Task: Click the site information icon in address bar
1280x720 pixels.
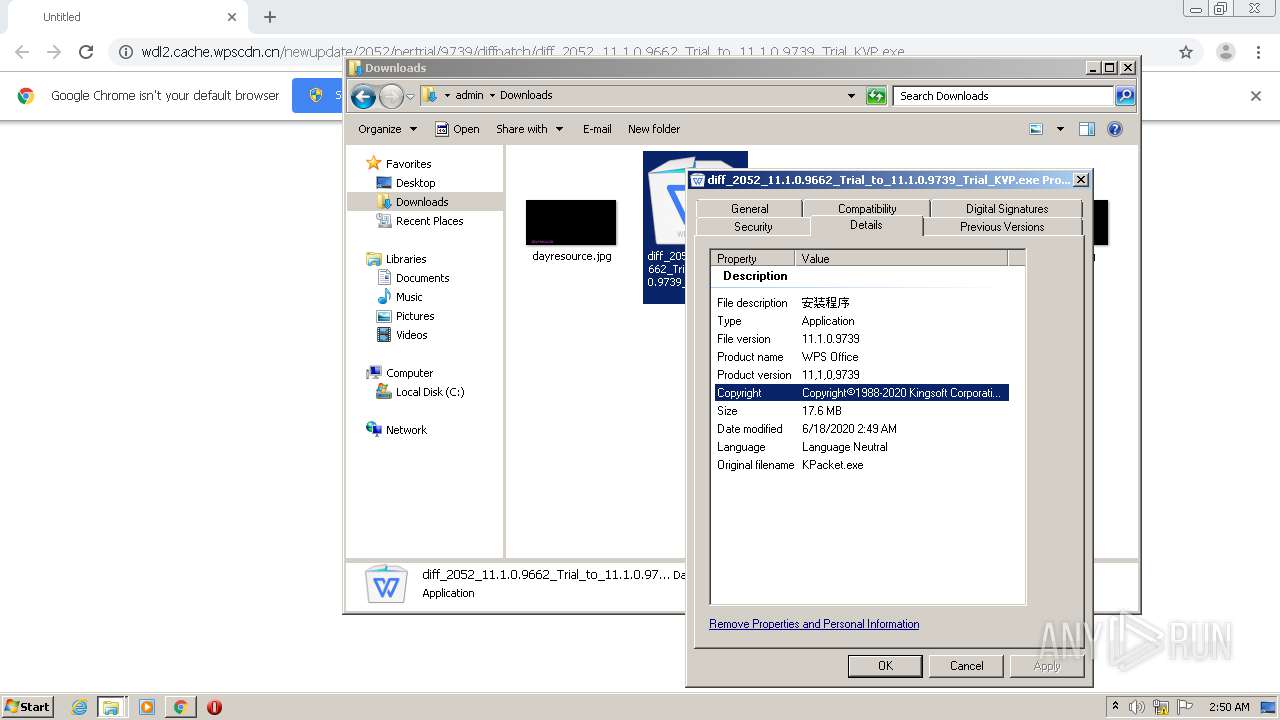Action: tap(126, 52)
